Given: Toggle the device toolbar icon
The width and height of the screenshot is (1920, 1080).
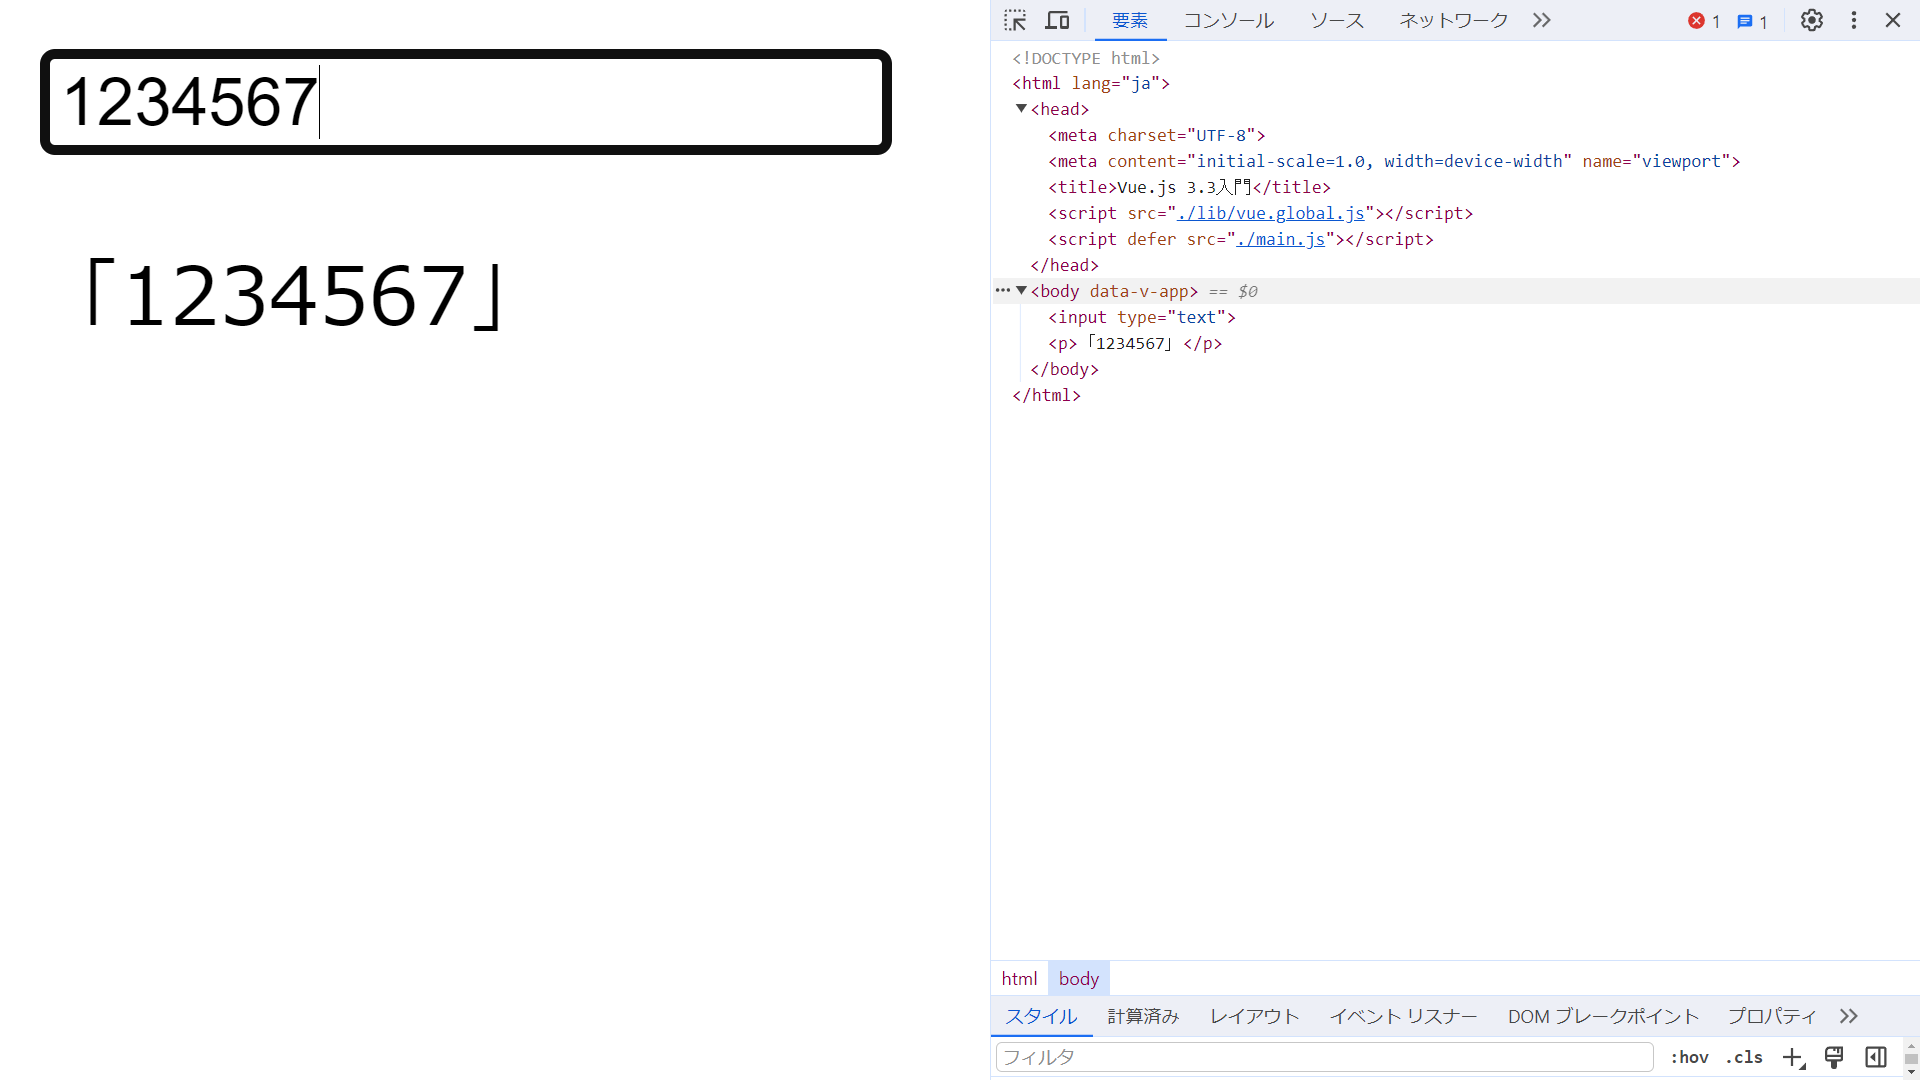Looking at the screenshot, I should (1057, 20).
